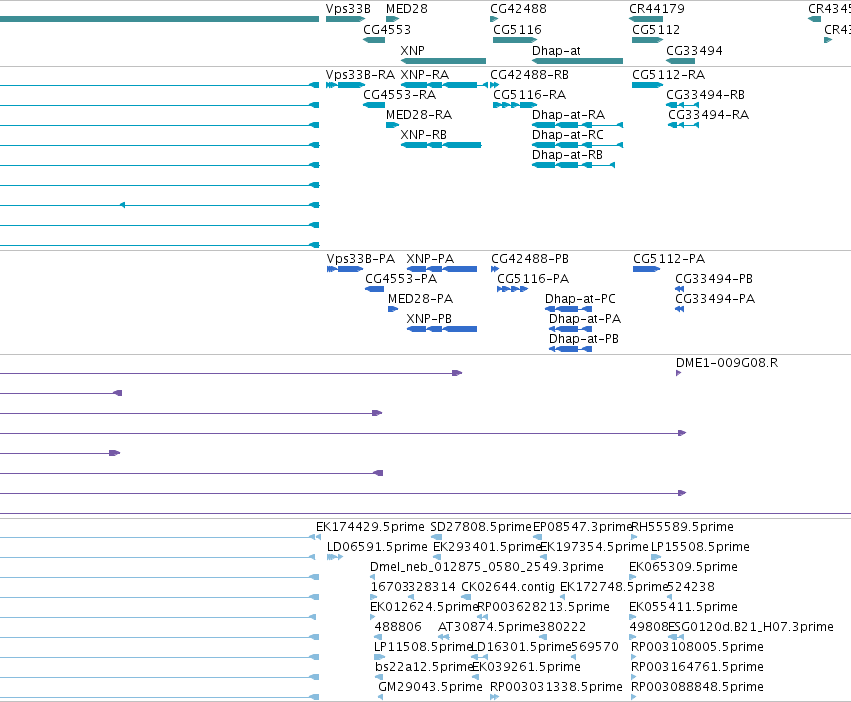The image size is (851, 702).
Task: Click the RH55589.5prime EST label
Action: tap(682, 527)
